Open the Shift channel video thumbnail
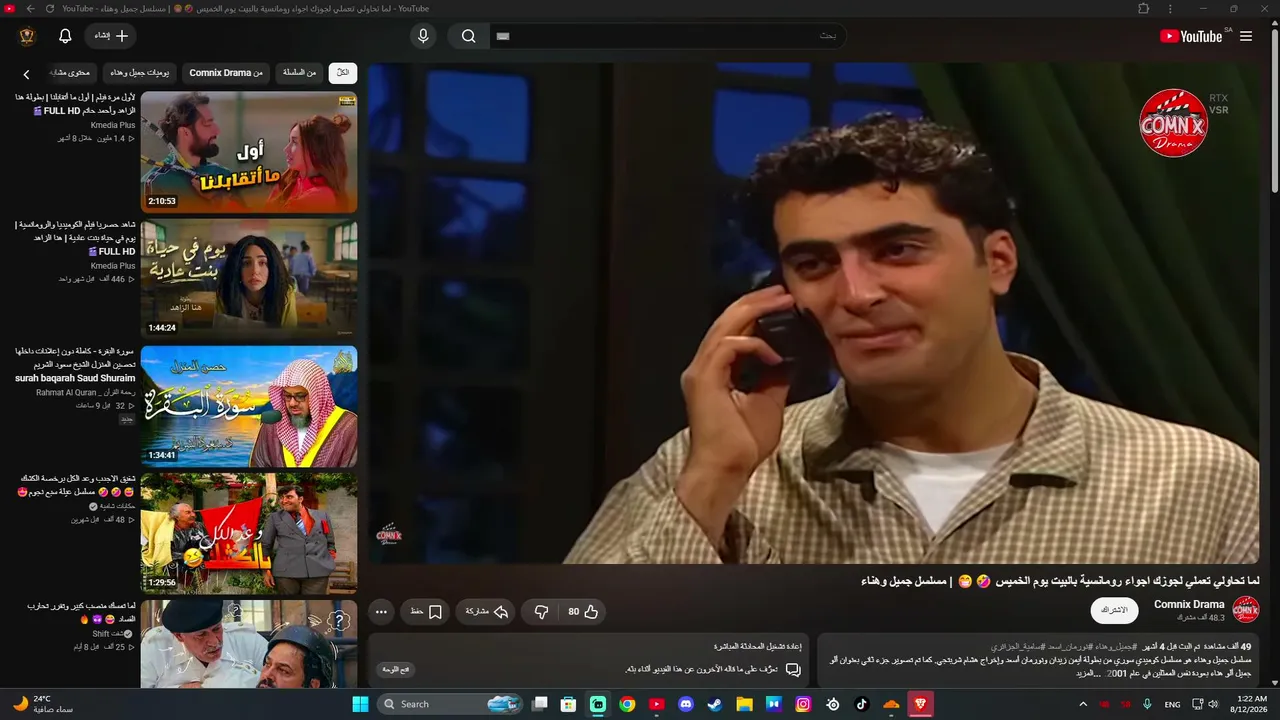 point(249,644)
